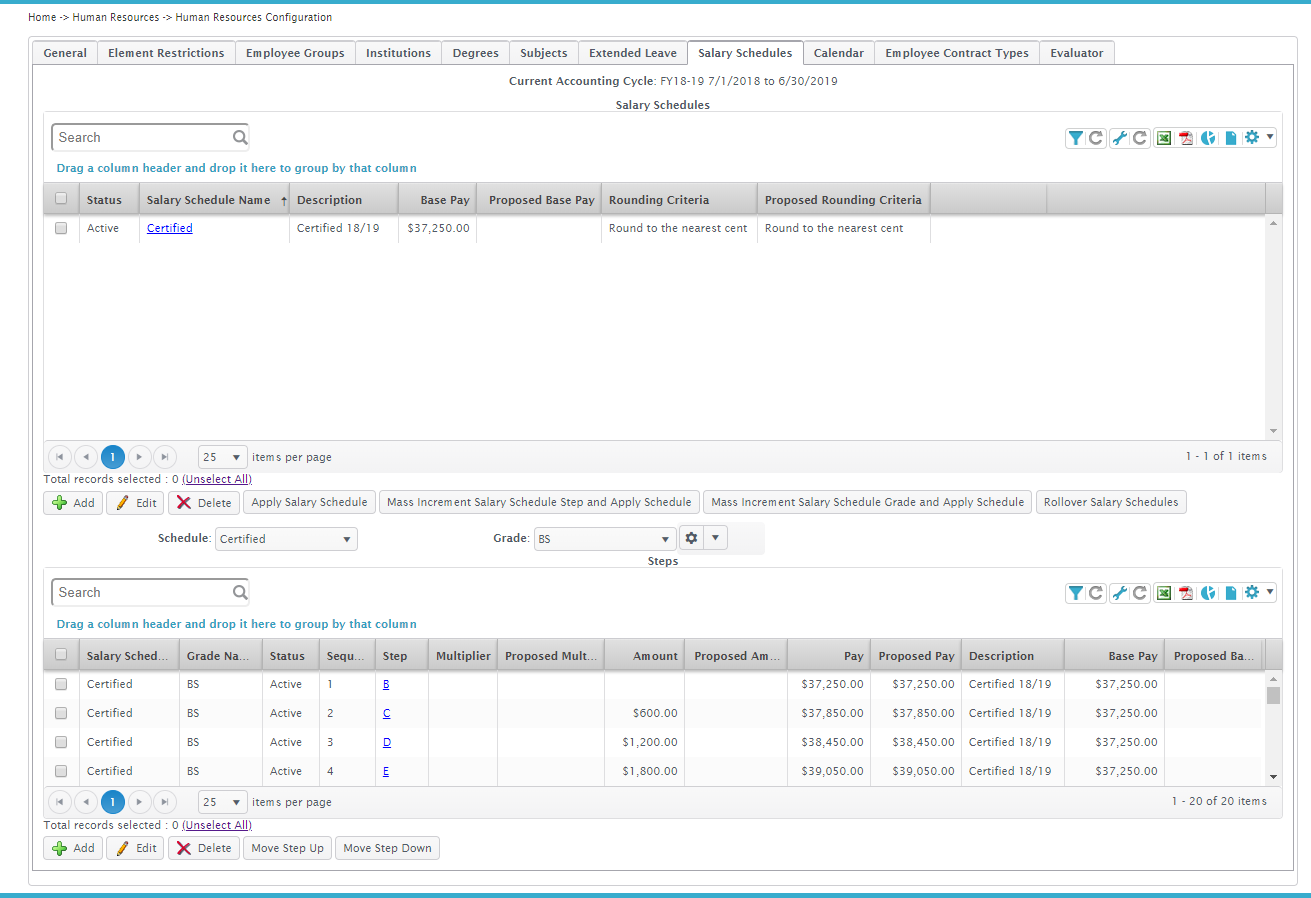The height and width of the screenshot is (898, 1311).
Task: Tick checkbox for step B row
Action: coord(61,684)
